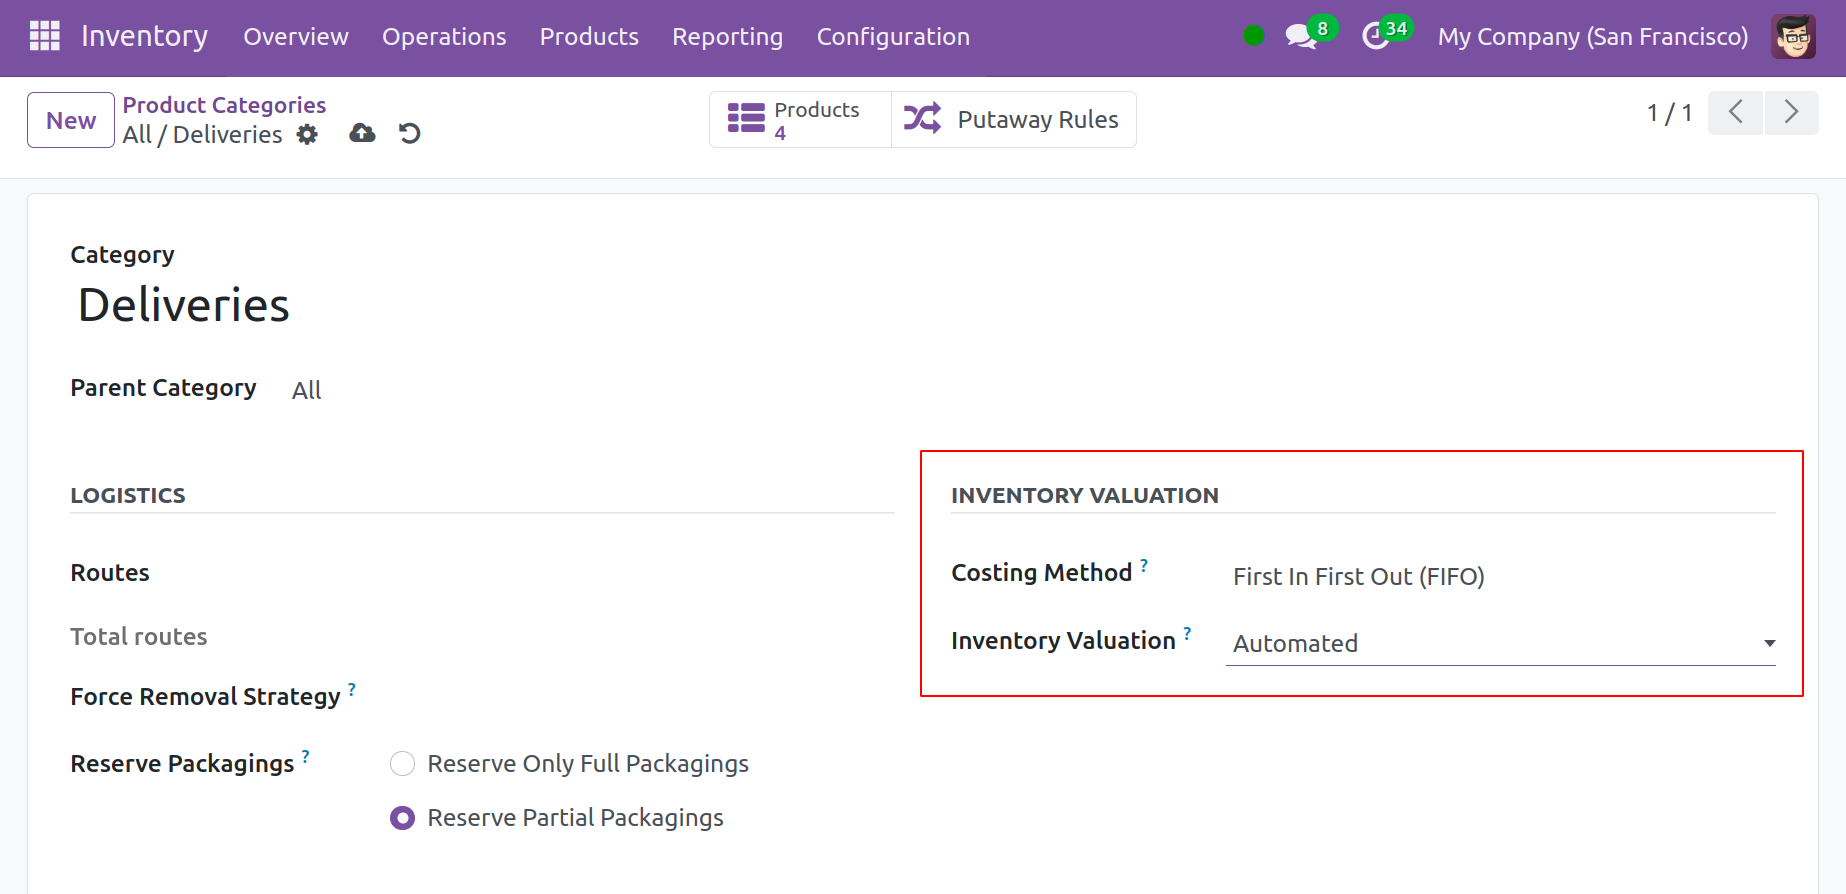
Task: Open the Putaway Rules smart button
Action: [x=1013, y=120]
